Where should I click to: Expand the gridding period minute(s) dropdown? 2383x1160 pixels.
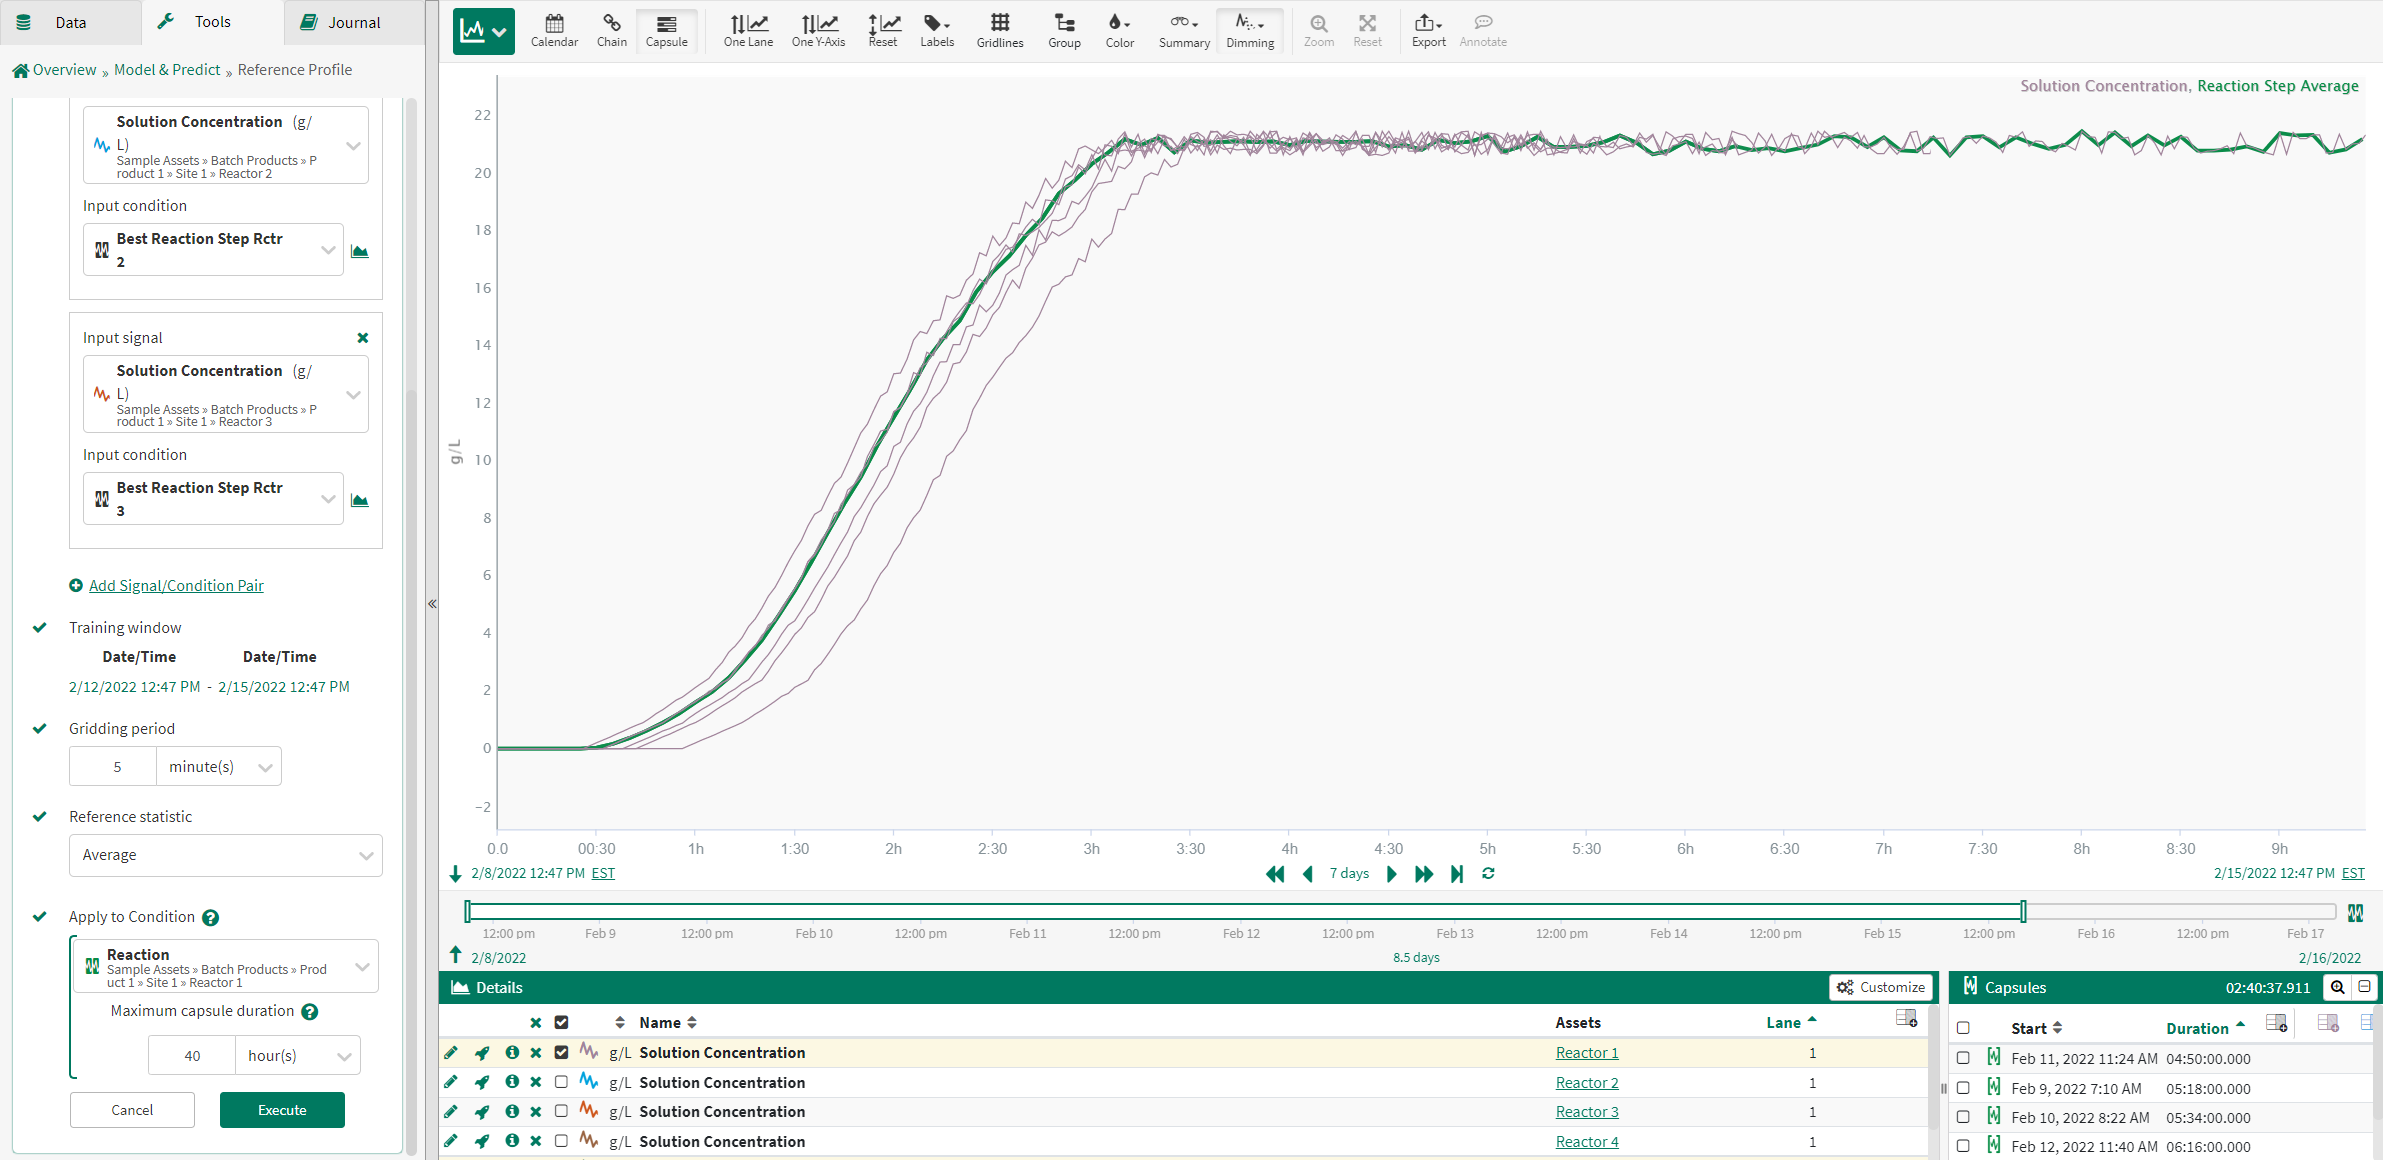pos(219,767)
